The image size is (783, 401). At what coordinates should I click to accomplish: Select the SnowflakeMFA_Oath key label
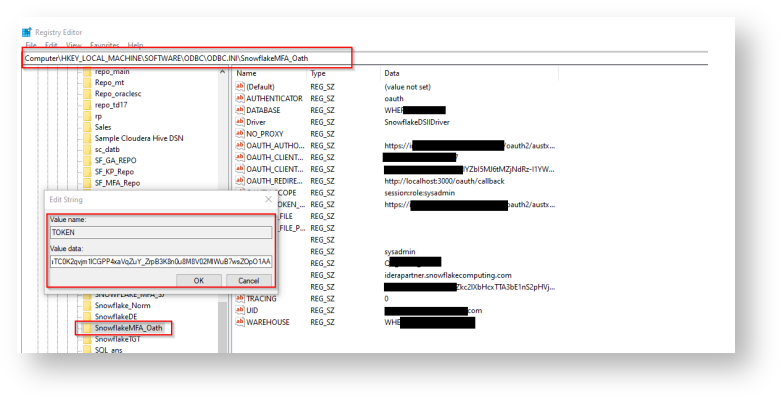click(x=128, y=328)
